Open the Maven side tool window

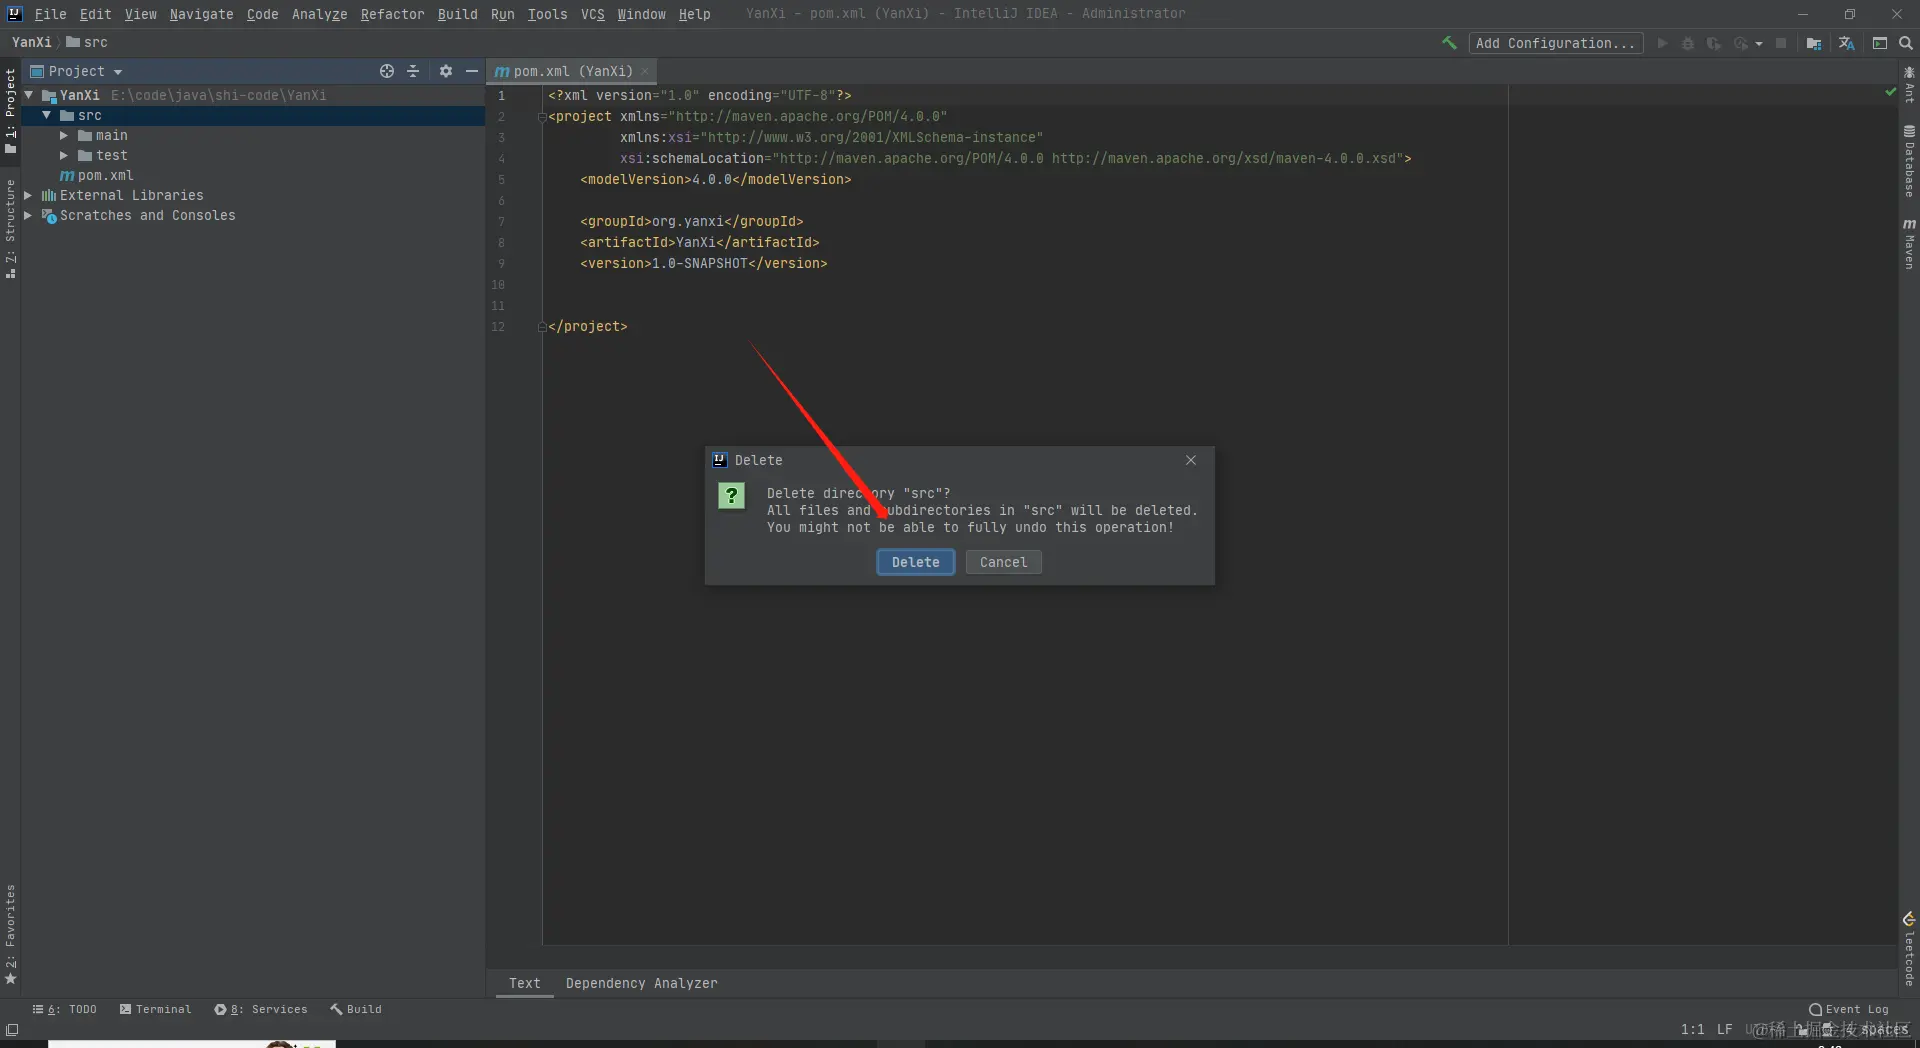pyautogui.click(x=1909, y=244)
